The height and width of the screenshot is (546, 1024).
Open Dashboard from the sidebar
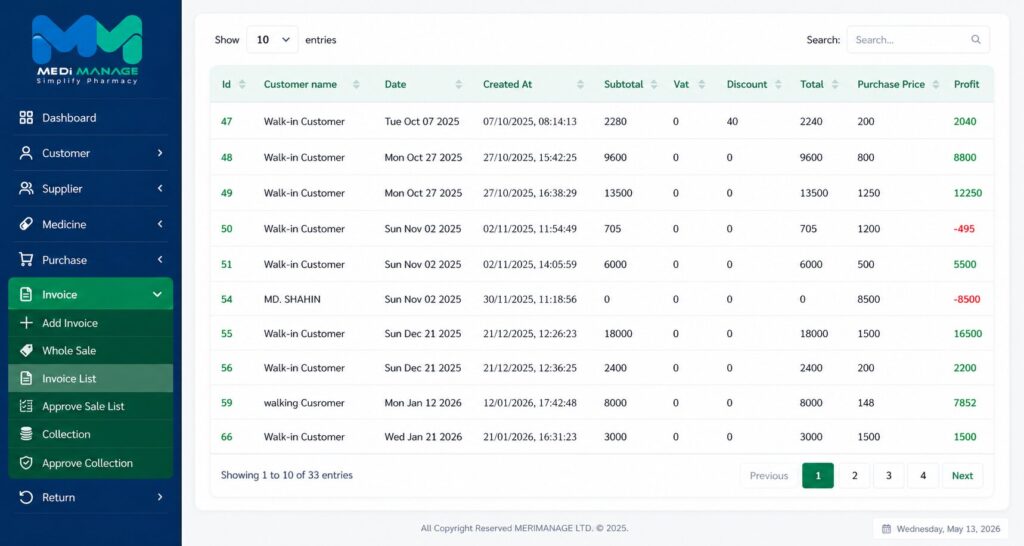pyautogui.click(x=90, y=118)
